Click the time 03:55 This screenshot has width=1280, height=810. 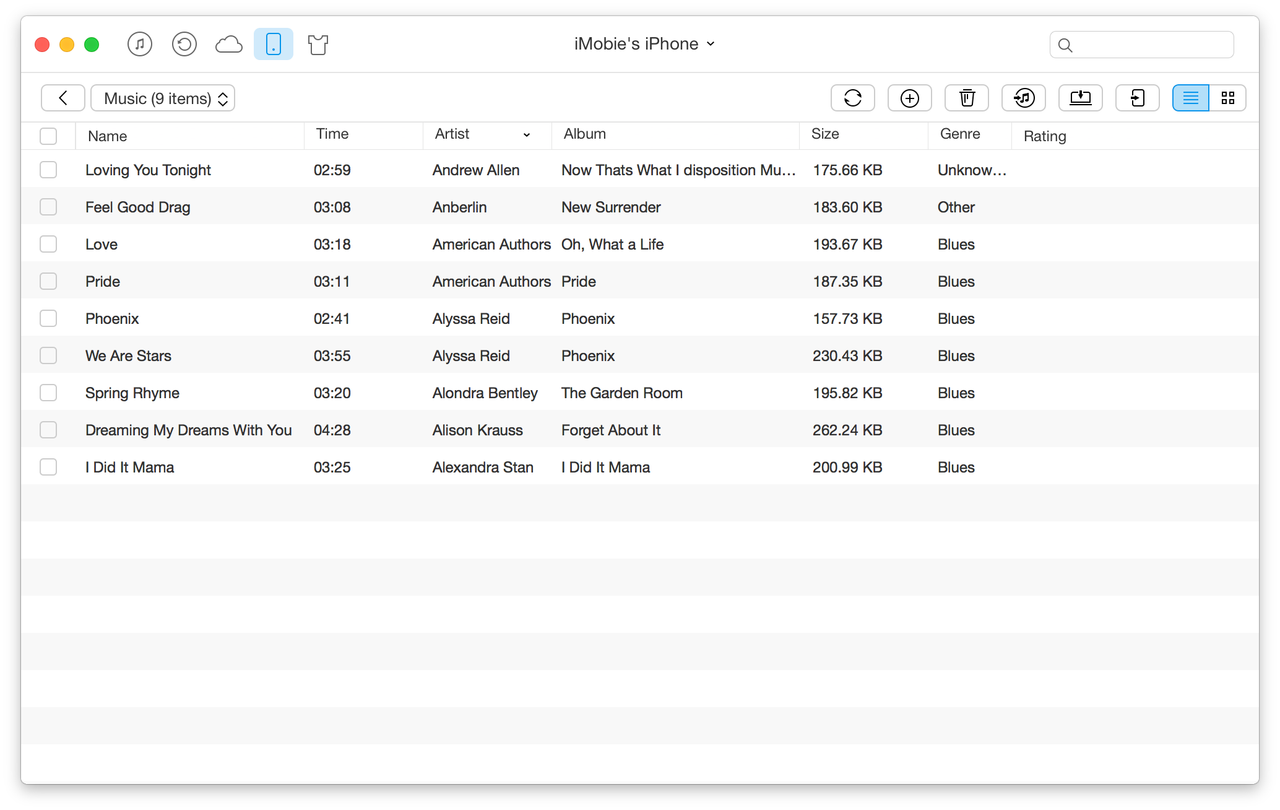(332, 355)
